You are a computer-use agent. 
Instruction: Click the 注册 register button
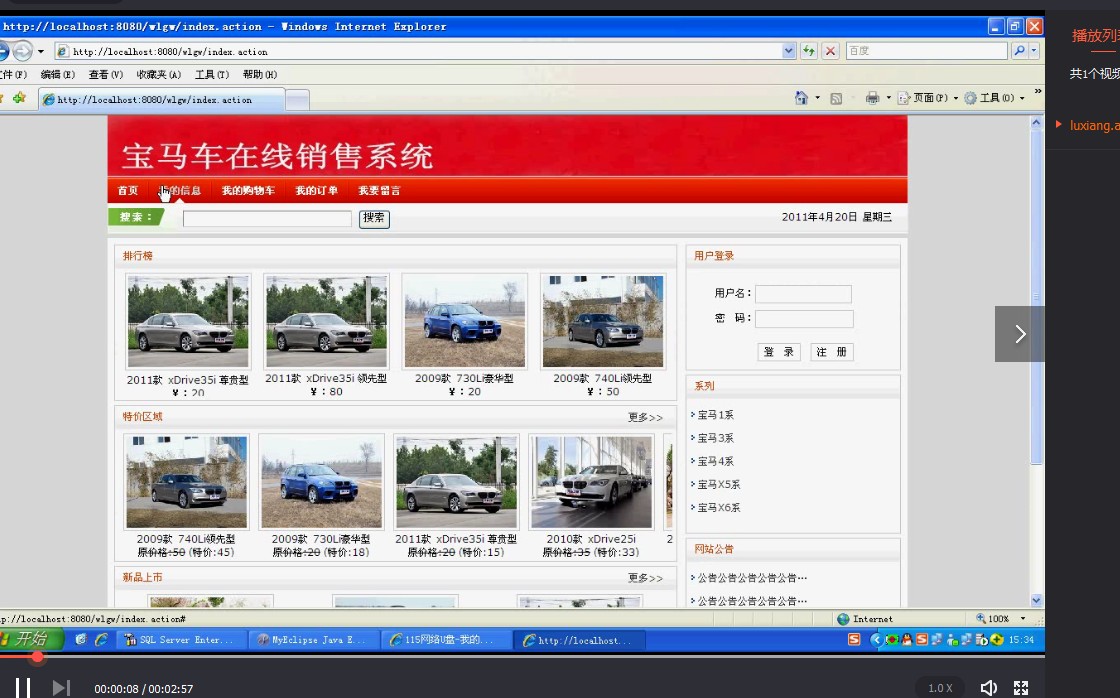click(x=831, y=352)
